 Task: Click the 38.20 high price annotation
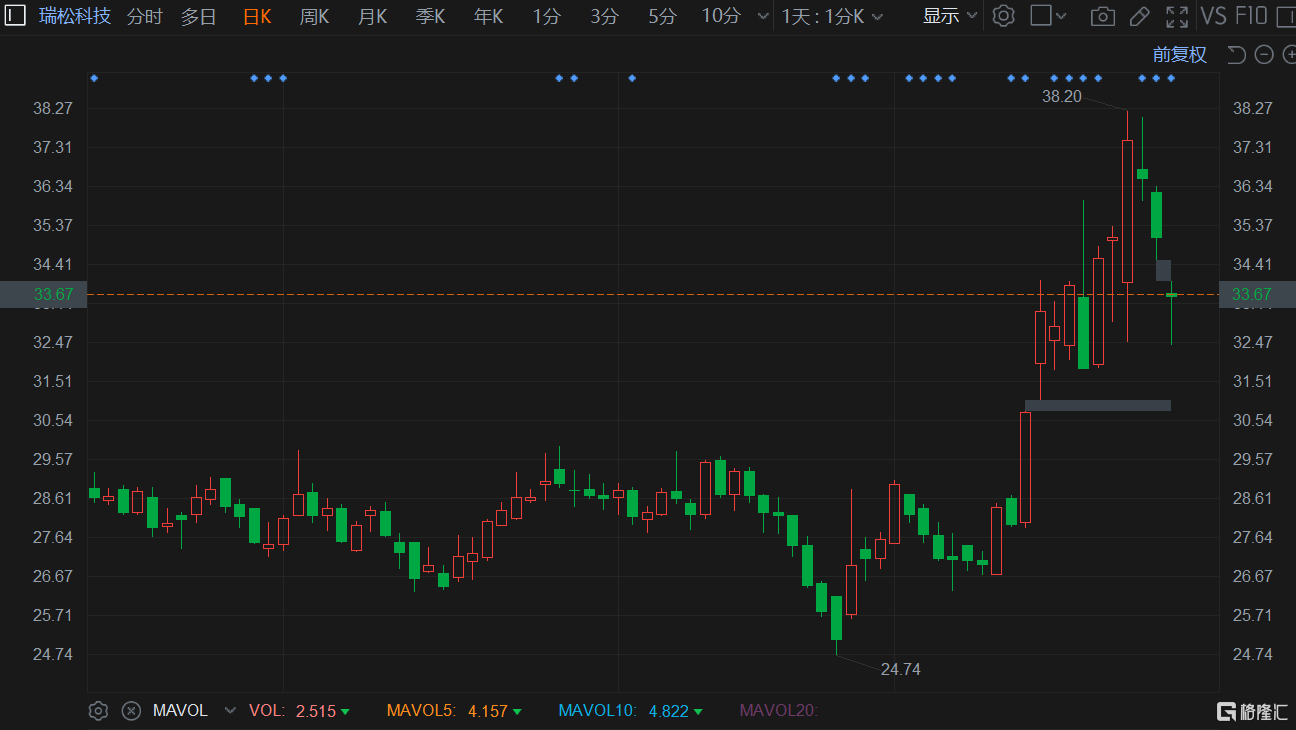click(x=1062, y=97)
